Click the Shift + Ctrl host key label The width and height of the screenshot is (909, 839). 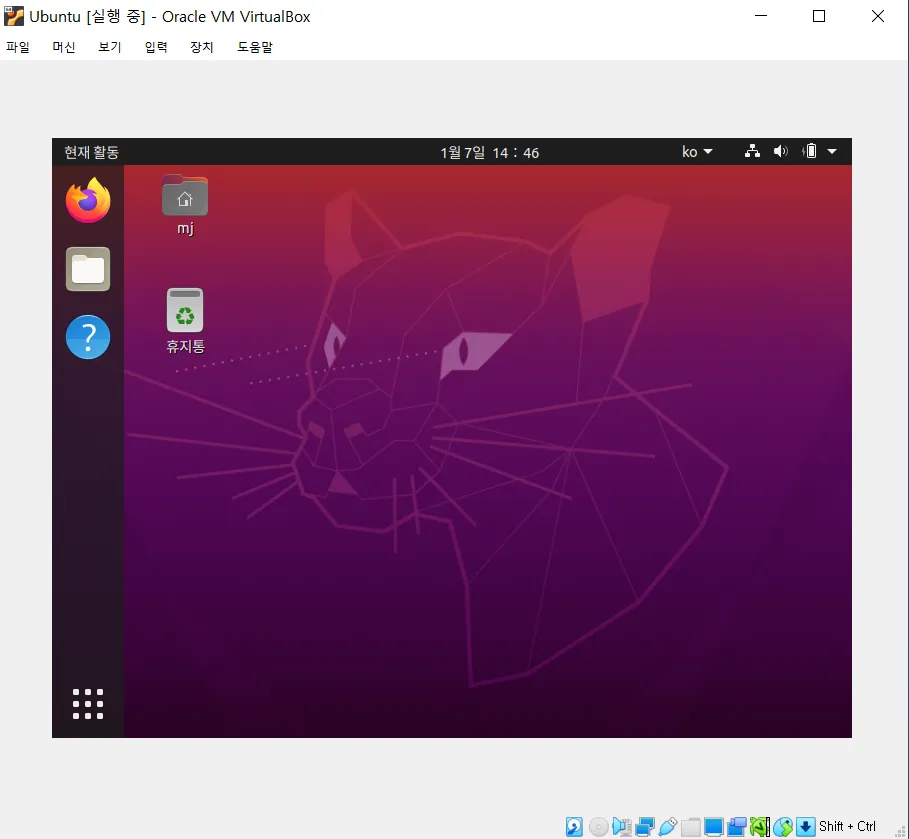[x=847, y=826]
